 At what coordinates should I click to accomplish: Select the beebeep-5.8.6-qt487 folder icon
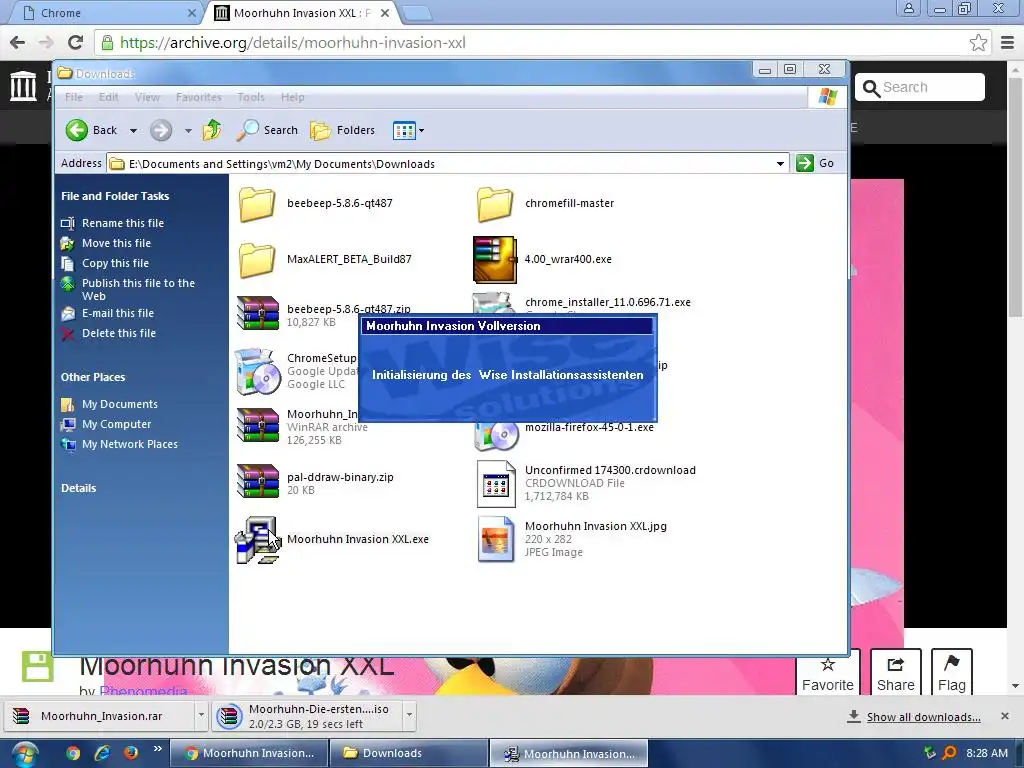(257, 204)
